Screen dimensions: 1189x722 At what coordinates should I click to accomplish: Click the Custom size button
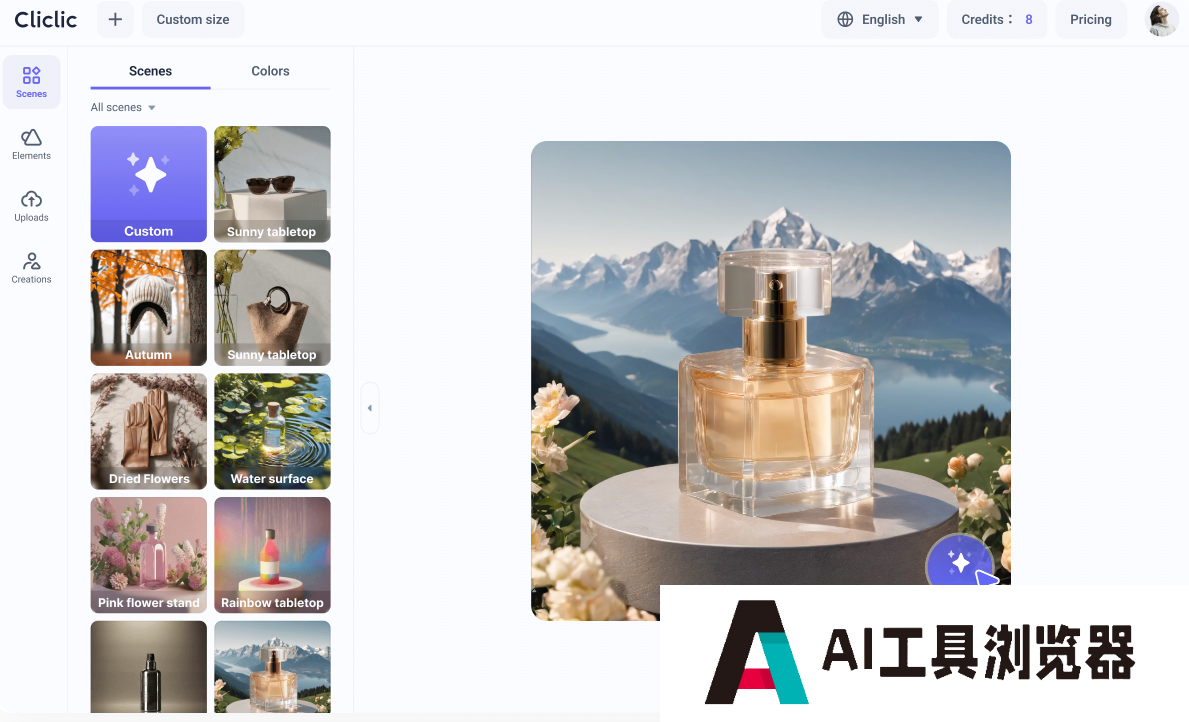coord(193,19)
